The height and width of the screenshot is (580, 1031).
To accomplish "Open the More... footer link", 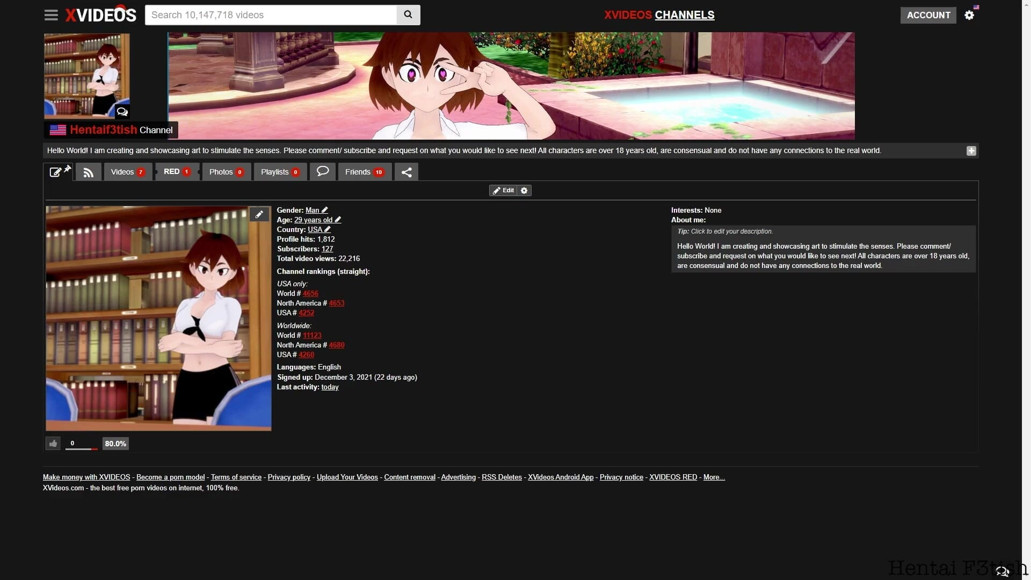I will pos(714,477).
